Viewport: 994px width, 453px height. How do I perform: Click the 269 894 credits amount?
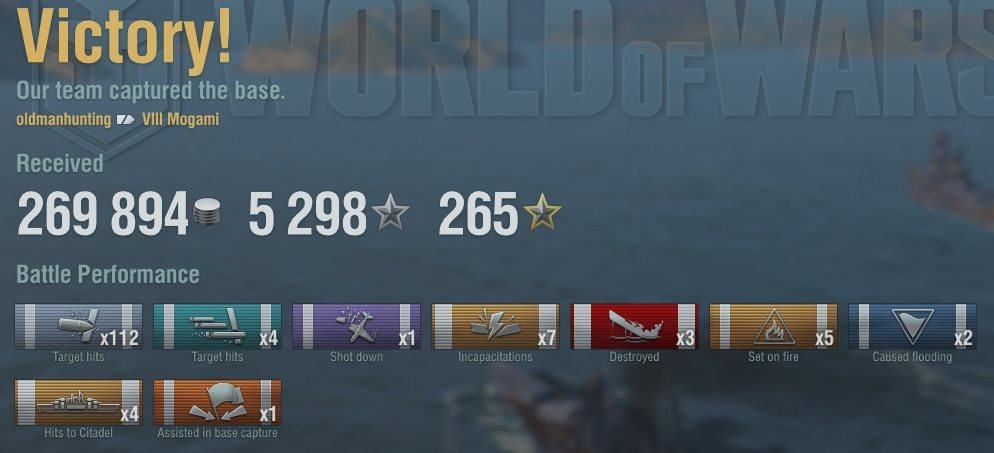coord(103,214)
